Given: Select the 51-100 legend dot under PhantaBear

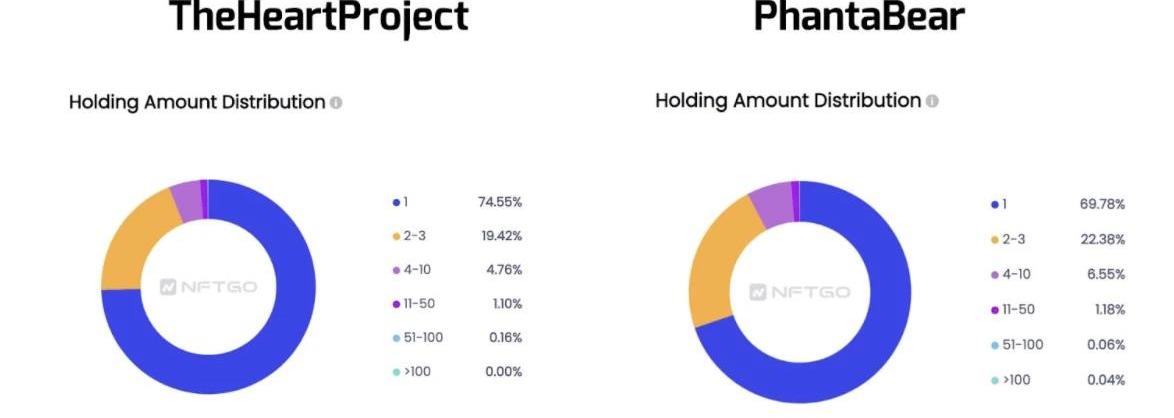Looking at the screenshot, I should click(995, 345).
